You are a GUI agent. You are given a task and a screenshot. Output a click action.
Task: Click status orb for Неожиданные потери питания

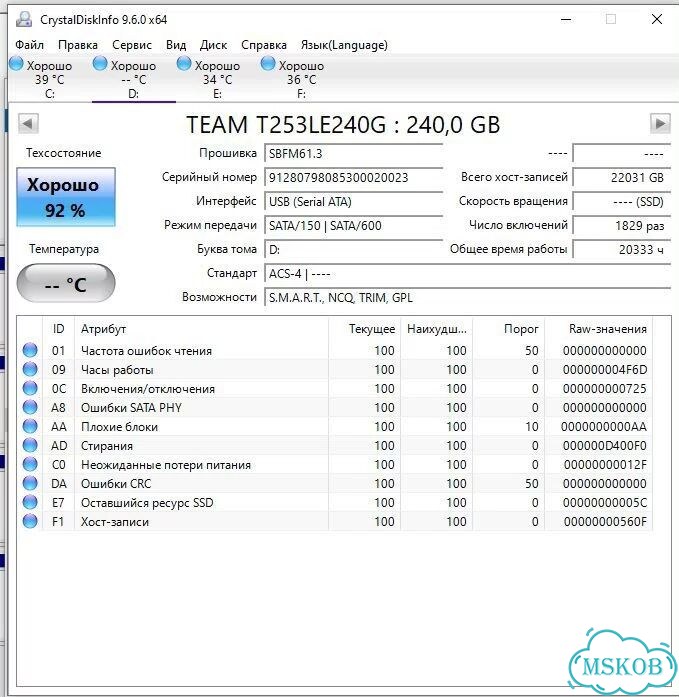tap(30, 464)
